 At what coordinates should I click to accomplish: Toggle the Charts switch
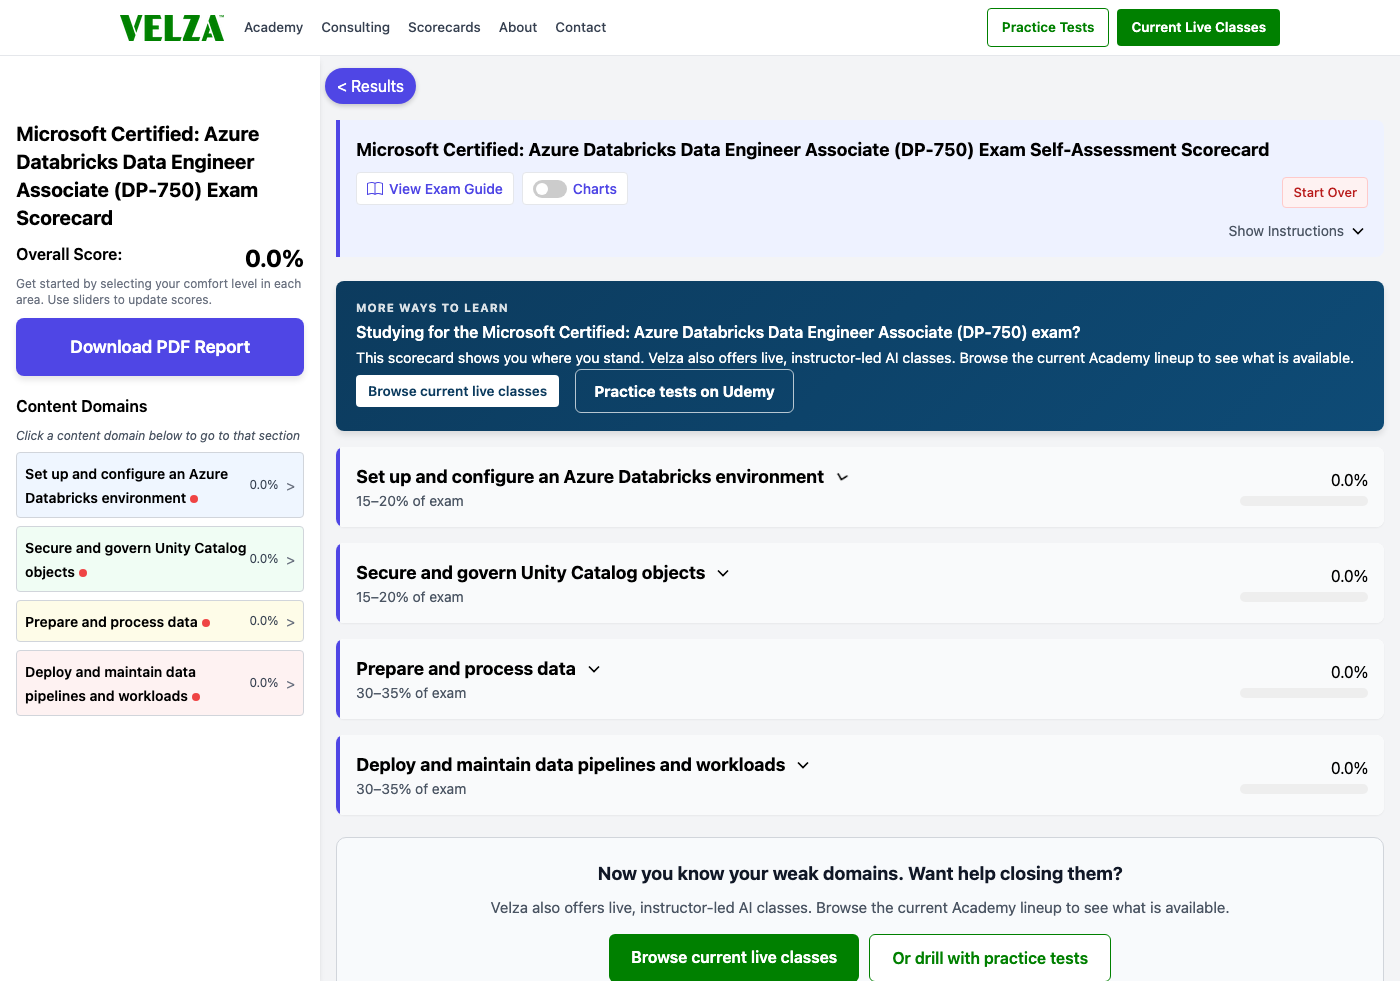coord(549,189)
